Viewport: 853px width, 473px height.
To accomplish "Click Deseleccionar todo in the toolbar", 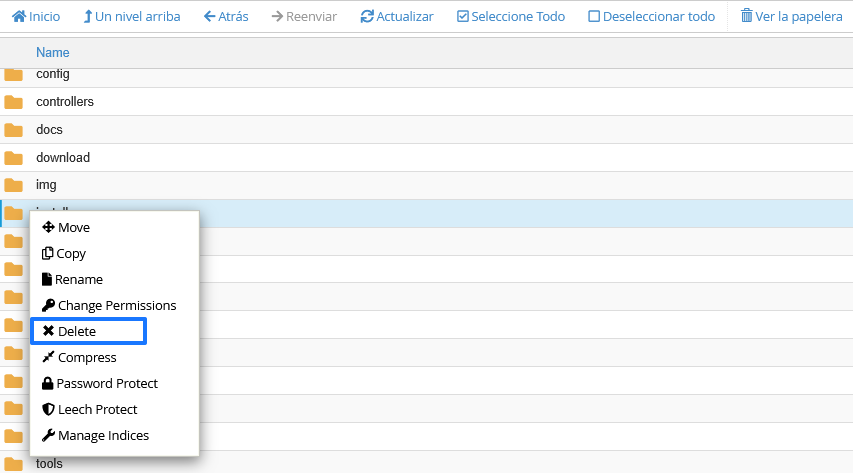I will tap(651, 16).
